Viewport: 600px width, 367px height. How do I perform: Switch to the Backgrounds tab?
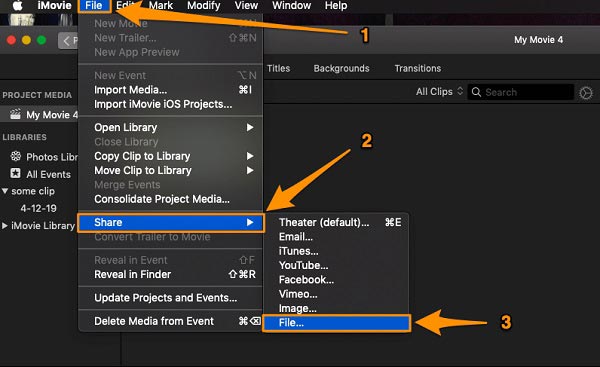[341, 69]
